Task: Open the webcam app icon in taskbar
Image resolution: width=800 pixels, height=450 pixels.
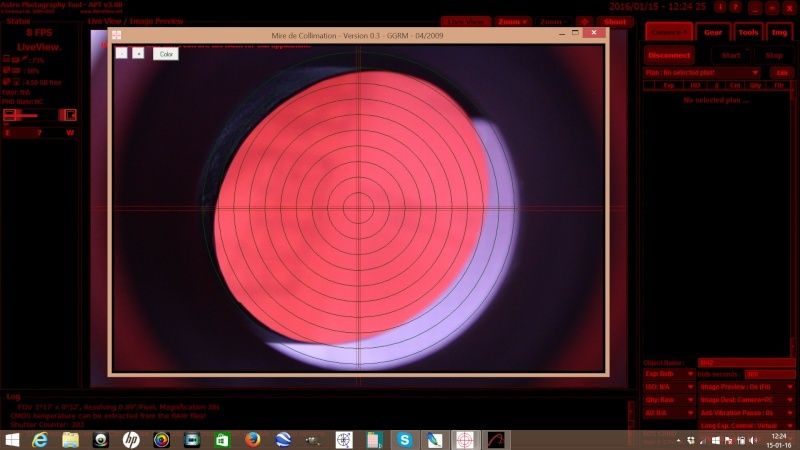Action: (x=101, y=440)
